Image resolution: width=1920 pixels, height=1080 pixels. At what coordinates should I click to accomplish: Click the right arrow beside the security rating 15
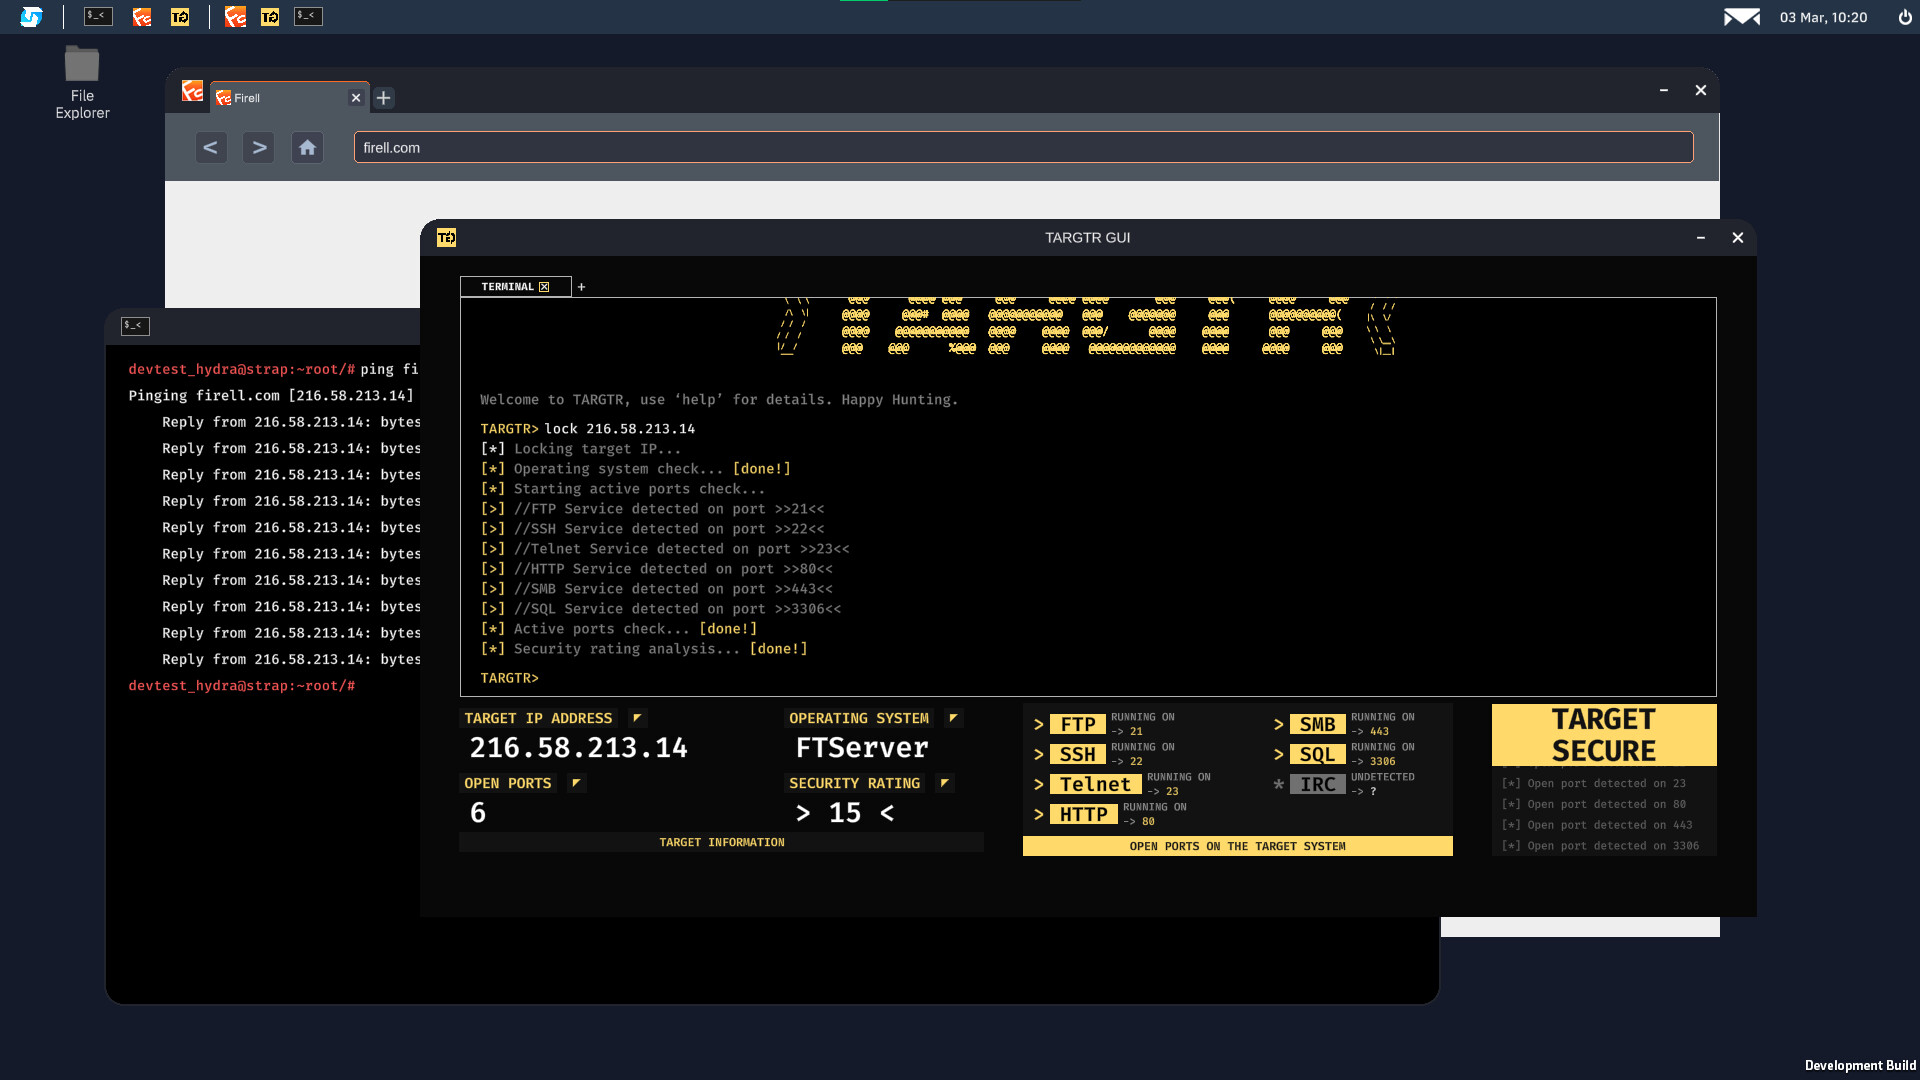886,813
